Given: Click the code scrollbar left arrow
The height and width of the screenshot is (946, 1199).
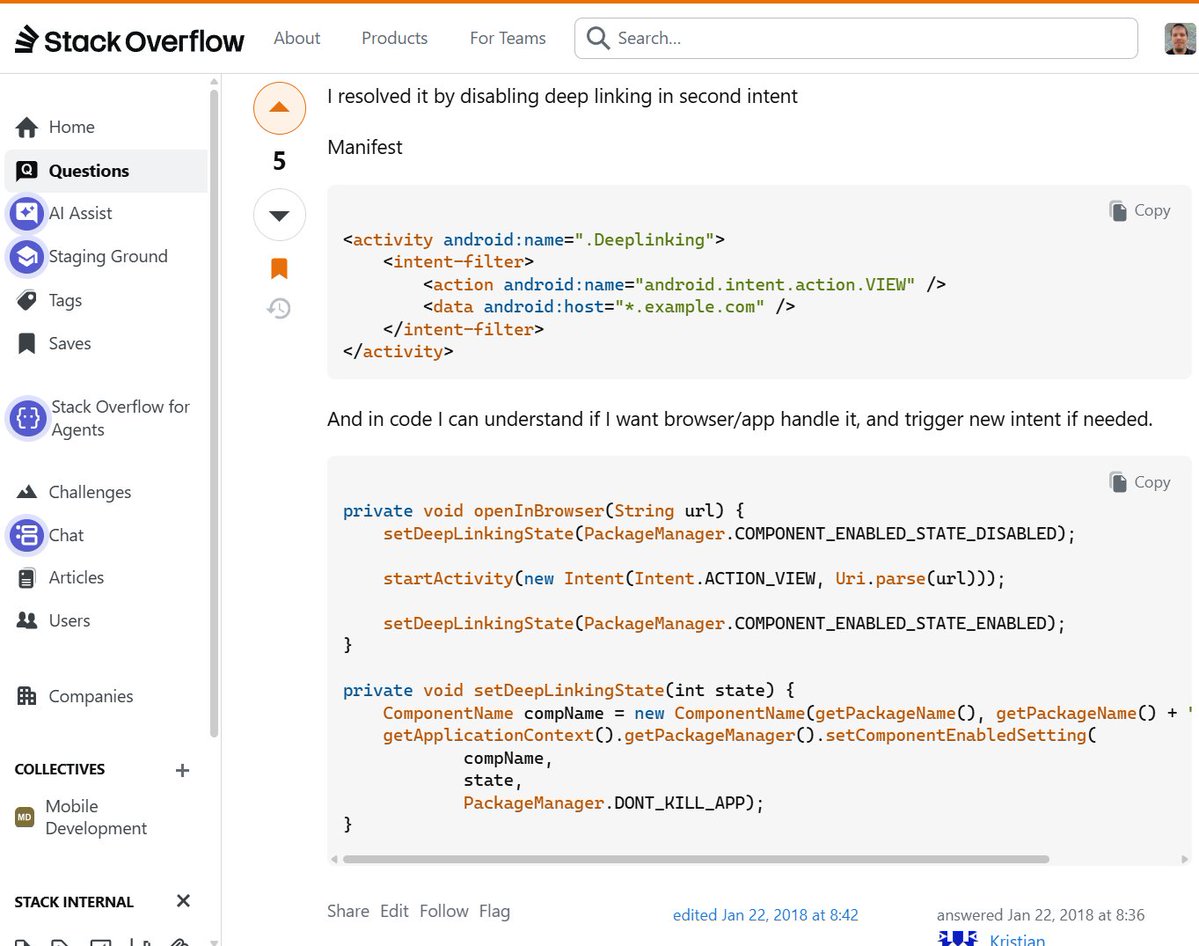Looking at the screenshot, I should point(334,859).
